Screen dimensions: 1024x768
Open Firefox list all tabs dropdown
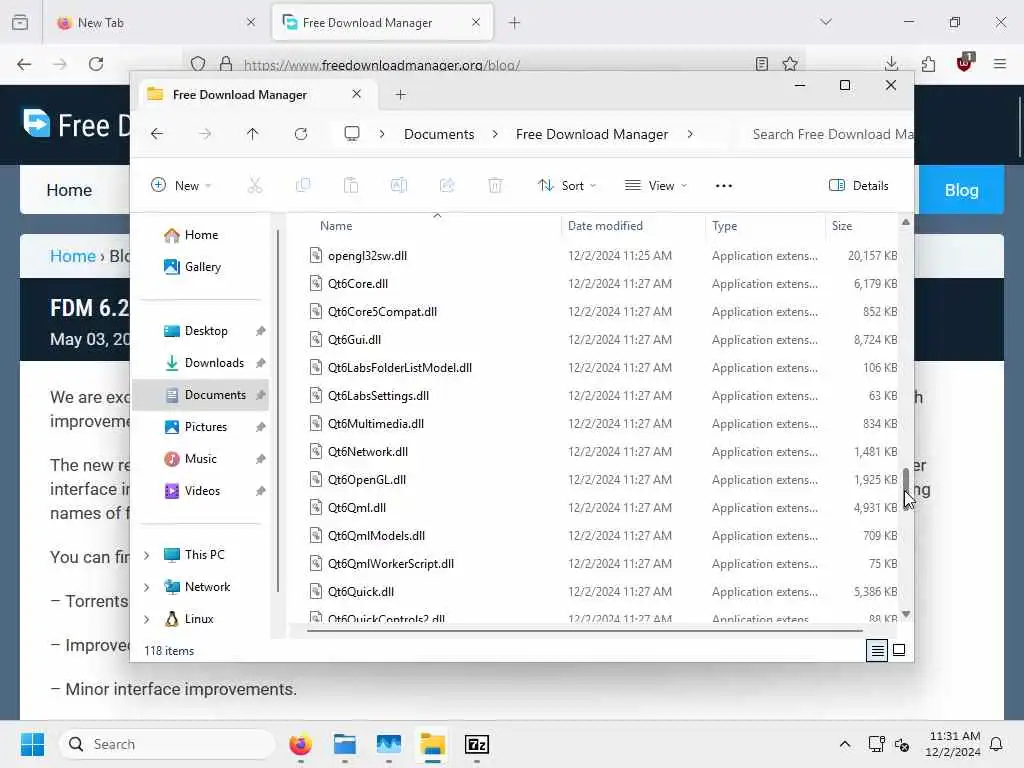click(826, 22)
